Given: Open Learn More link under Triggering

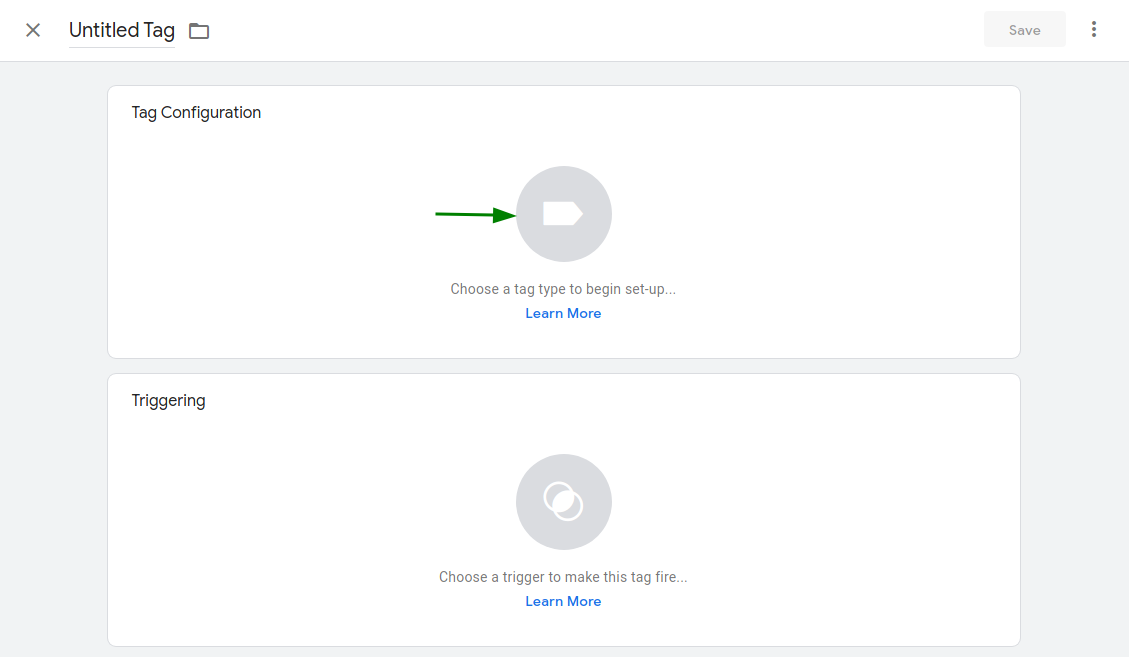Looking at the screenshot, I should 563,602.
